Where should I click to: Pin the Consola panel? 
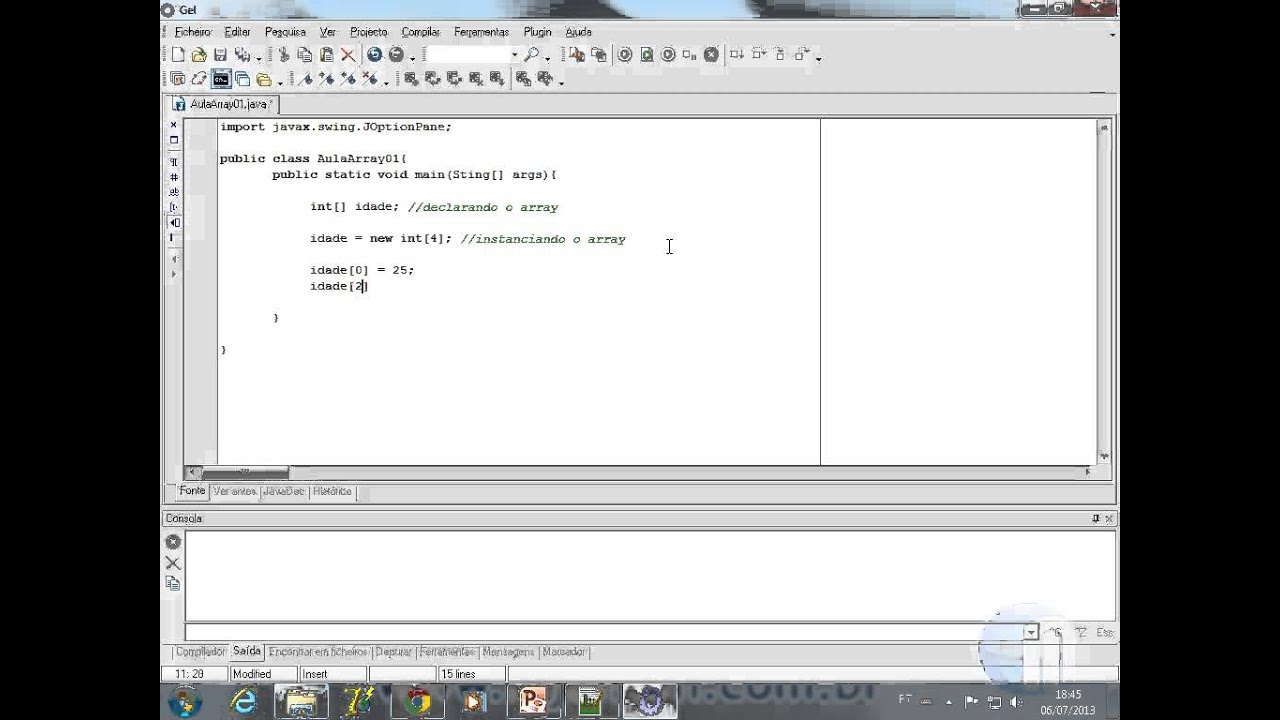(x=1096, y=519)
